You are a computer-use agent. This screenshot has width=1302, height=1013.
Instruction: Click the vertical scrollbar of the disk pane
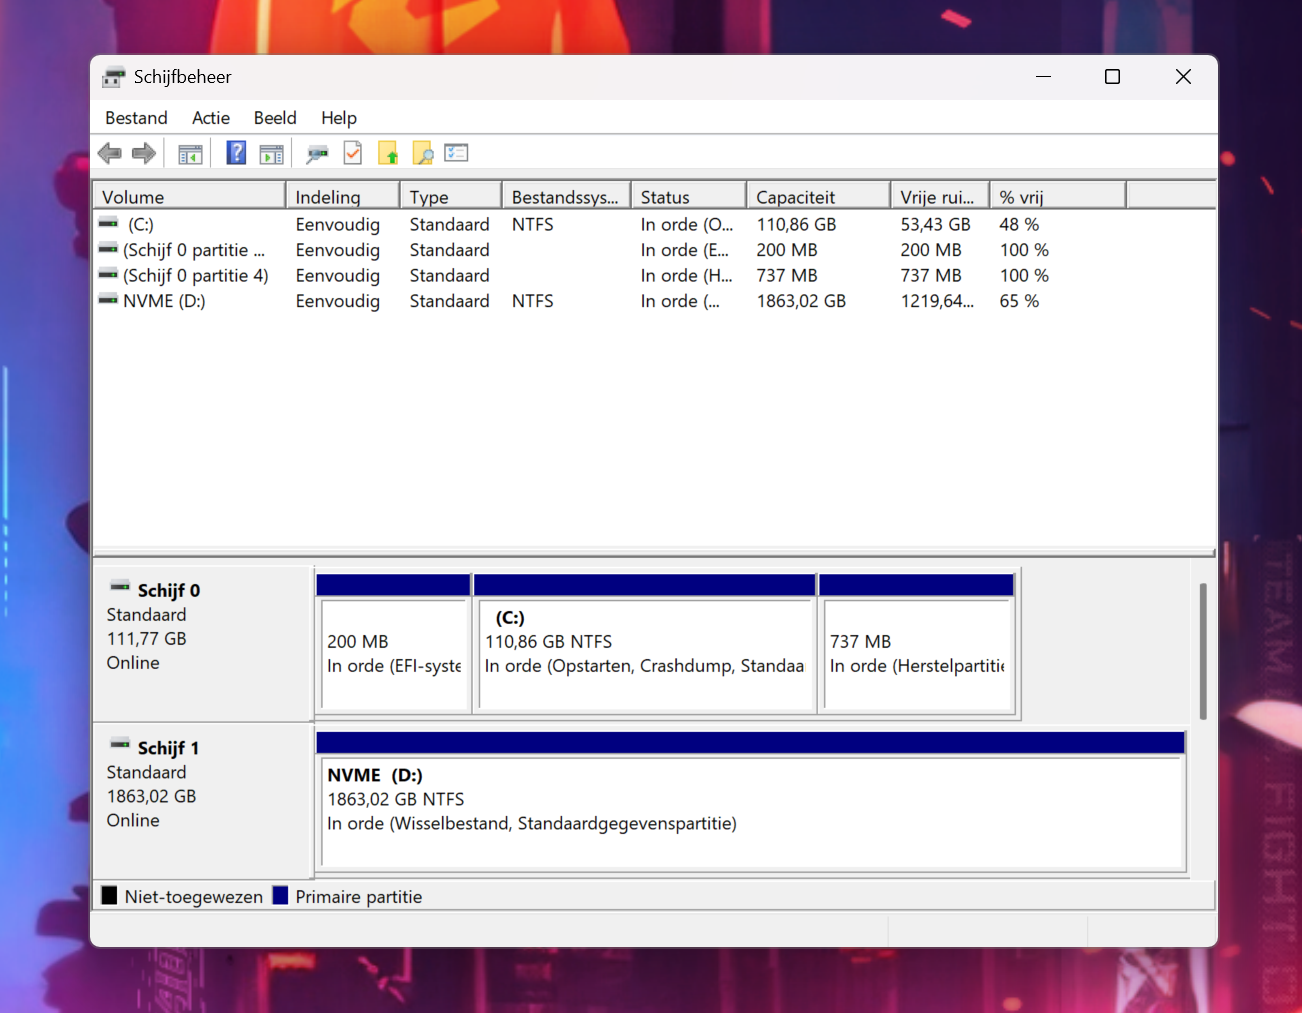click(x=1203, y=651)
